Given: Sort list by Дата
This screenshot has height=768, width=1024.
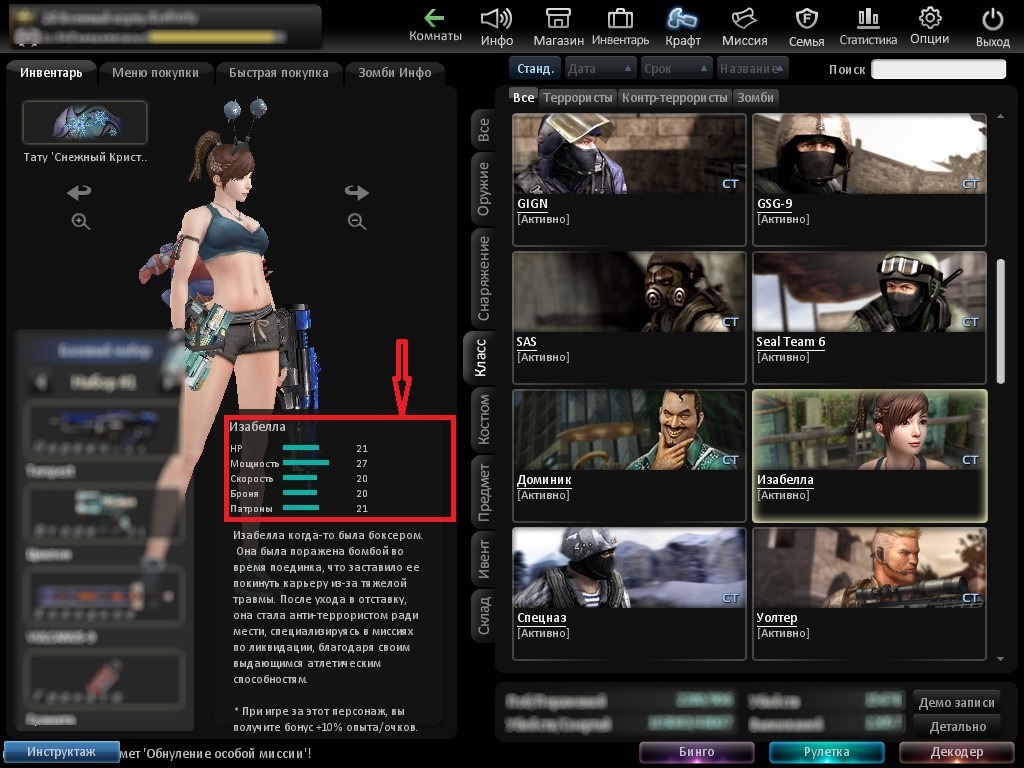Looking at the screenshot, I should 600,69.
